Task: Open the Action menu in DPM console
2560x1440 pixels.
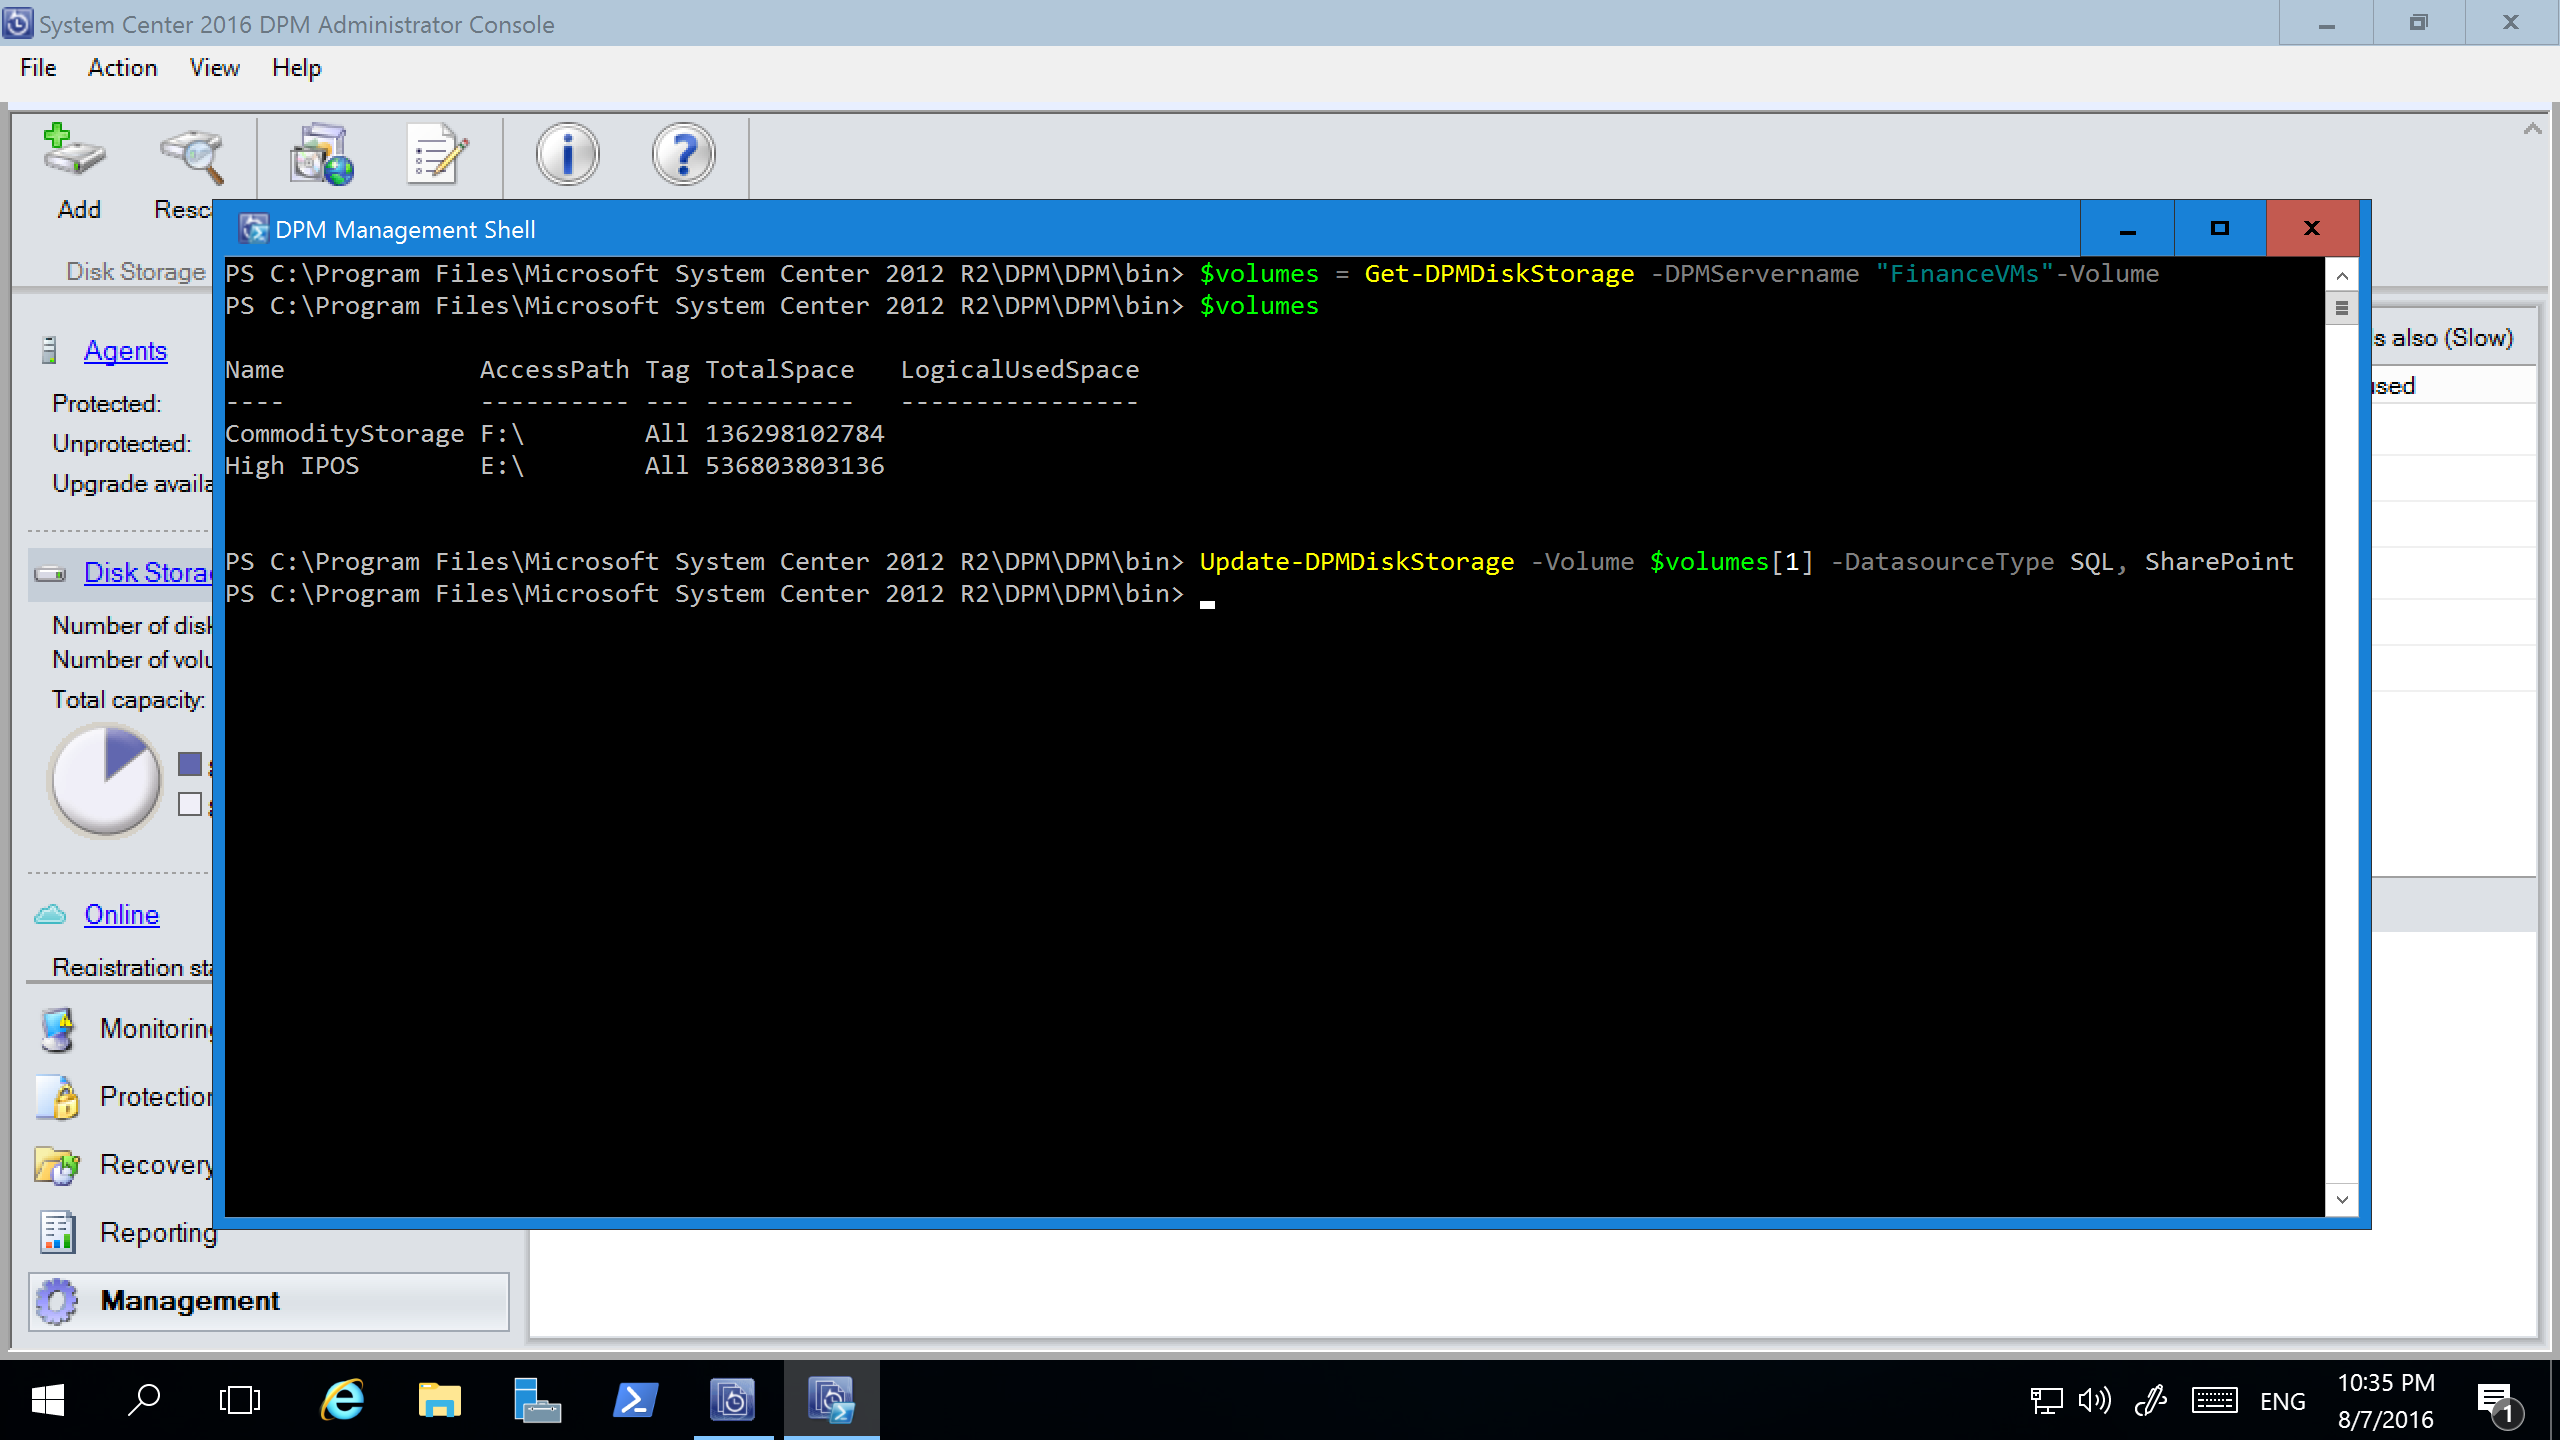Action: pos(123,69)
